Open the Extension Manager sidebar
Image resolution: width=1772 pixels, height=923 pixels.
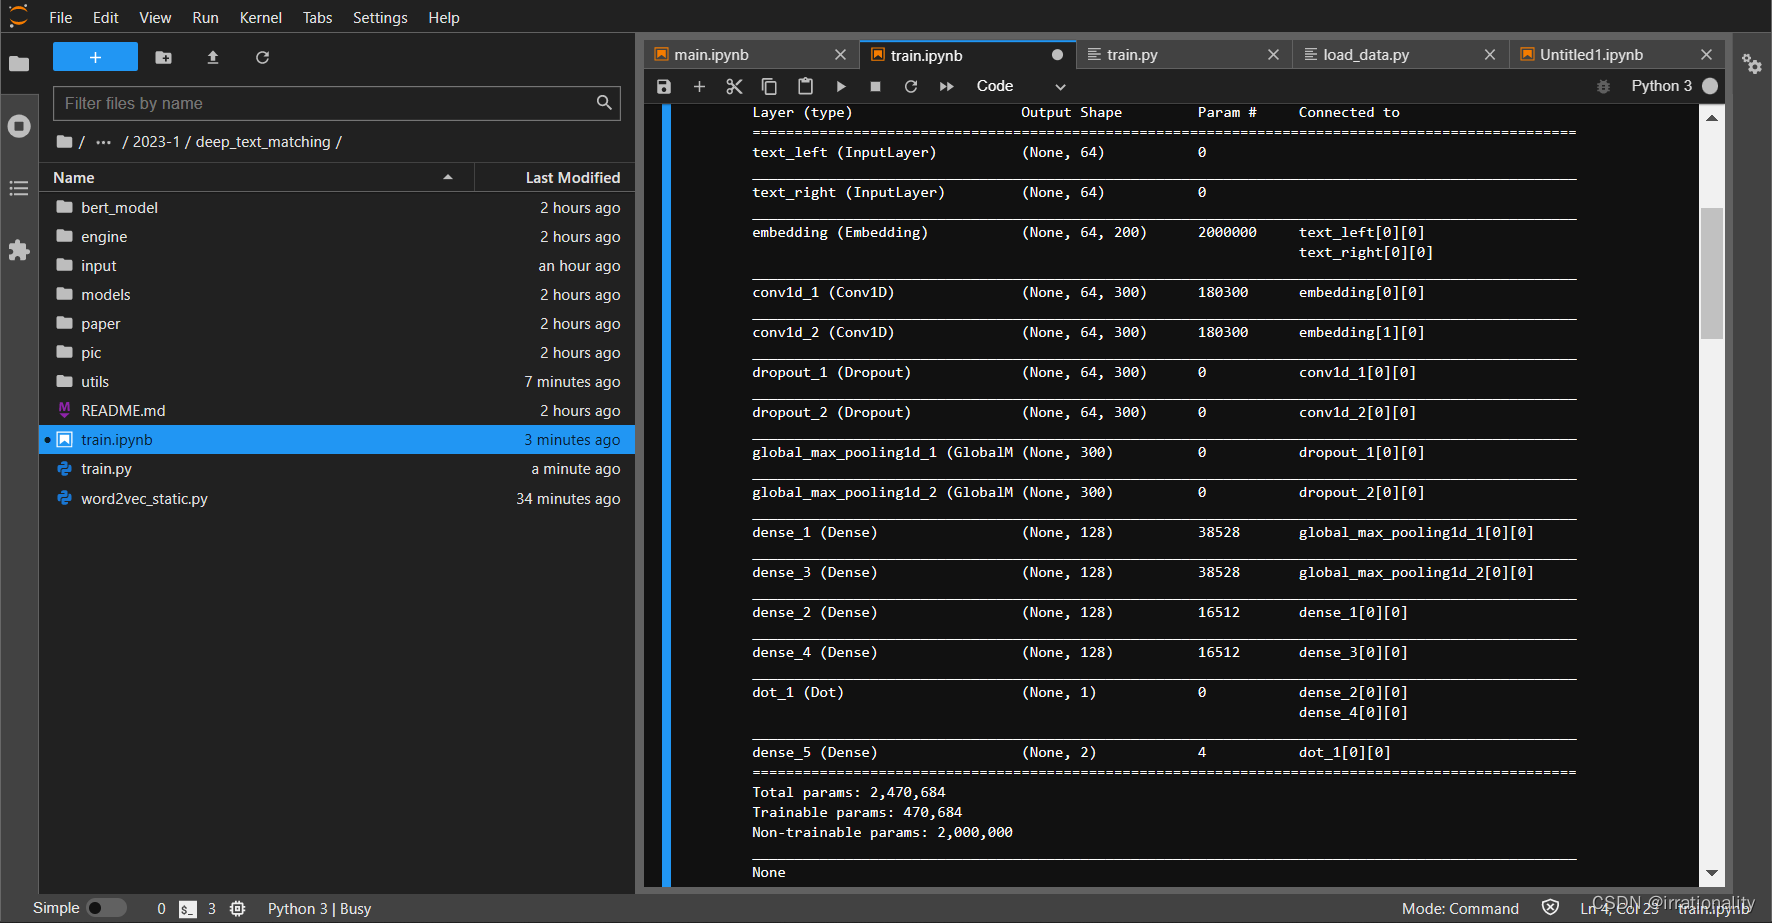[19, 250]
